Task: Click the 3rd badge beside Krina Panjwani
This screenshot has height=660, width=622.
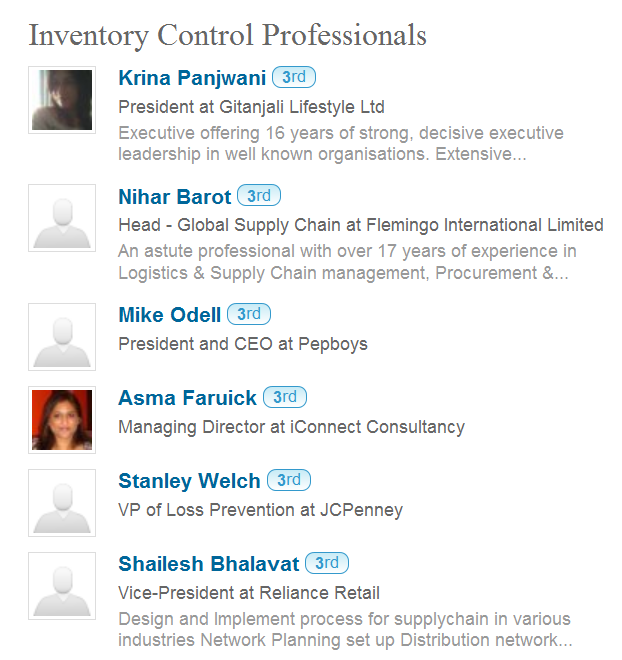Action: point(294,77)
